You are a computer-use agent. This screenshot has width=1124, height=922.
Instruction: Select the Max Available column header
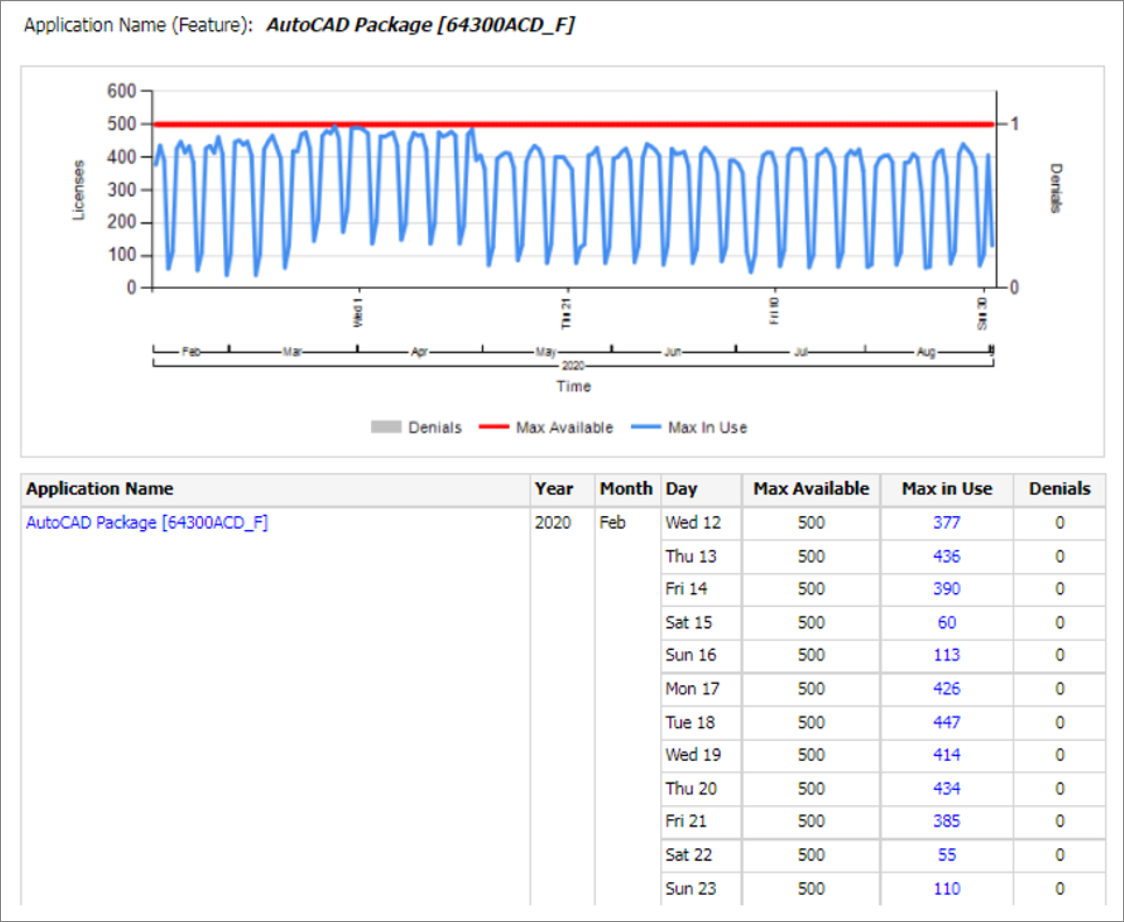click(811, 489)
